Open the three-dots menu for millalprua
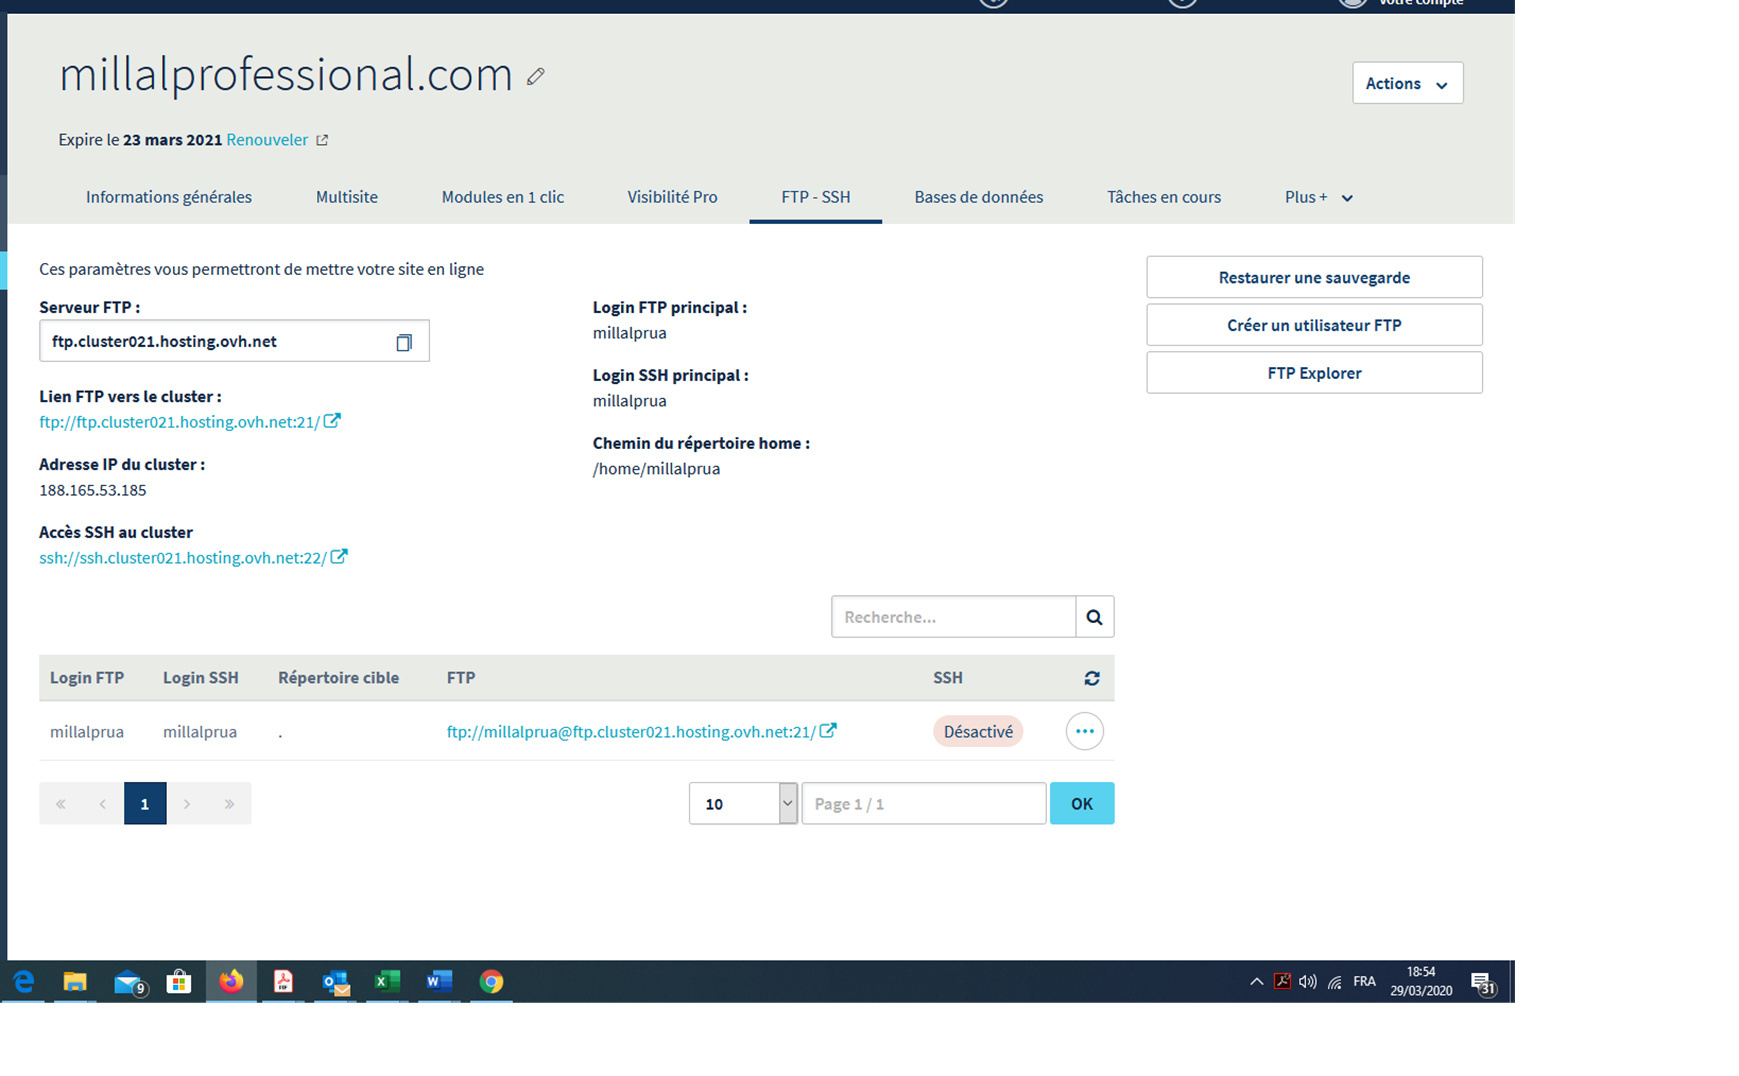Screen dimensions: 1739x1076 [x=1084, y=732]
